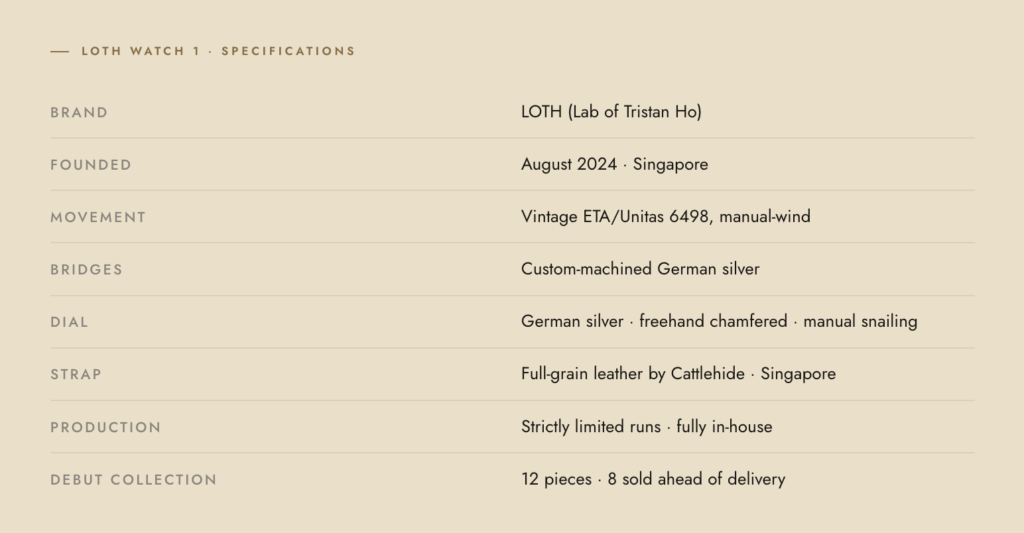Click the 8 sold ahead of delivery text
The width and height of the screenshot is (1024, 533).
pyautogui.click(x=696, y=479)
